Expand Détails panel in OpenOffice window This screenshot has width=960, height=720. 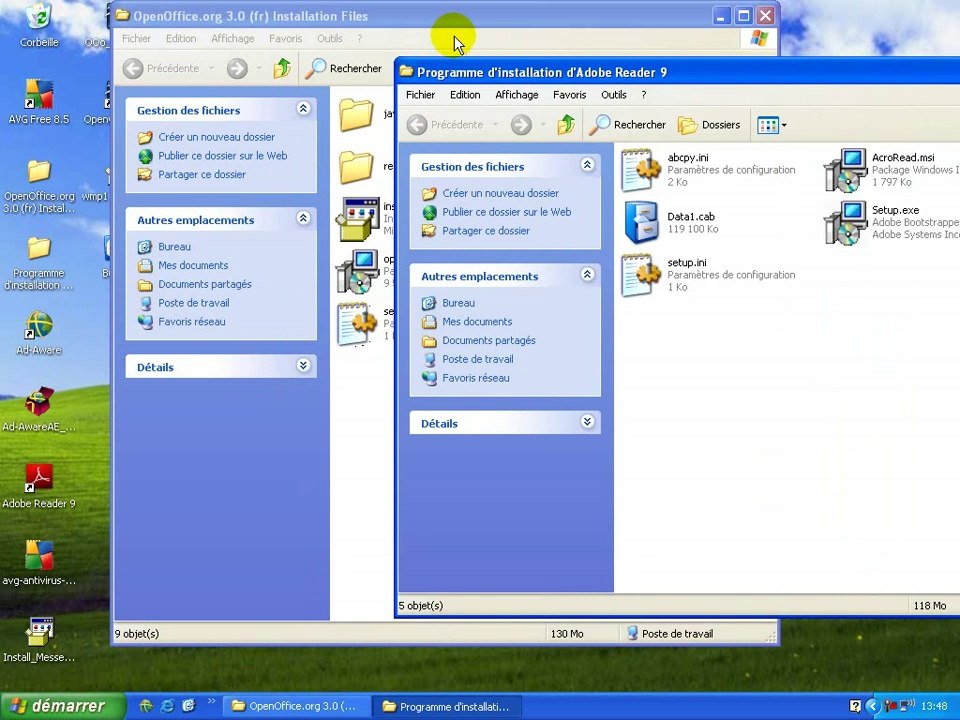303,366
